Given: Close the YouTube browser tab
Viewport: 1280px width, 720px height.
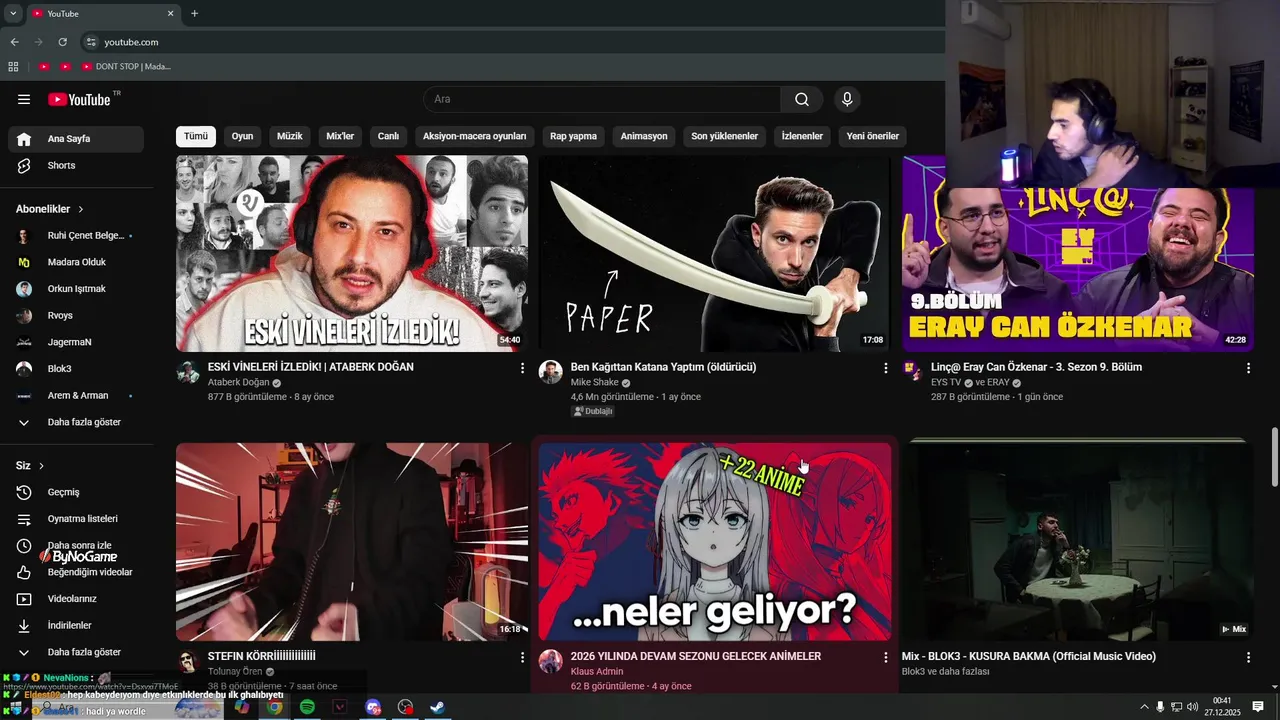Looking at the screenshot, I should tap(170, 13).
